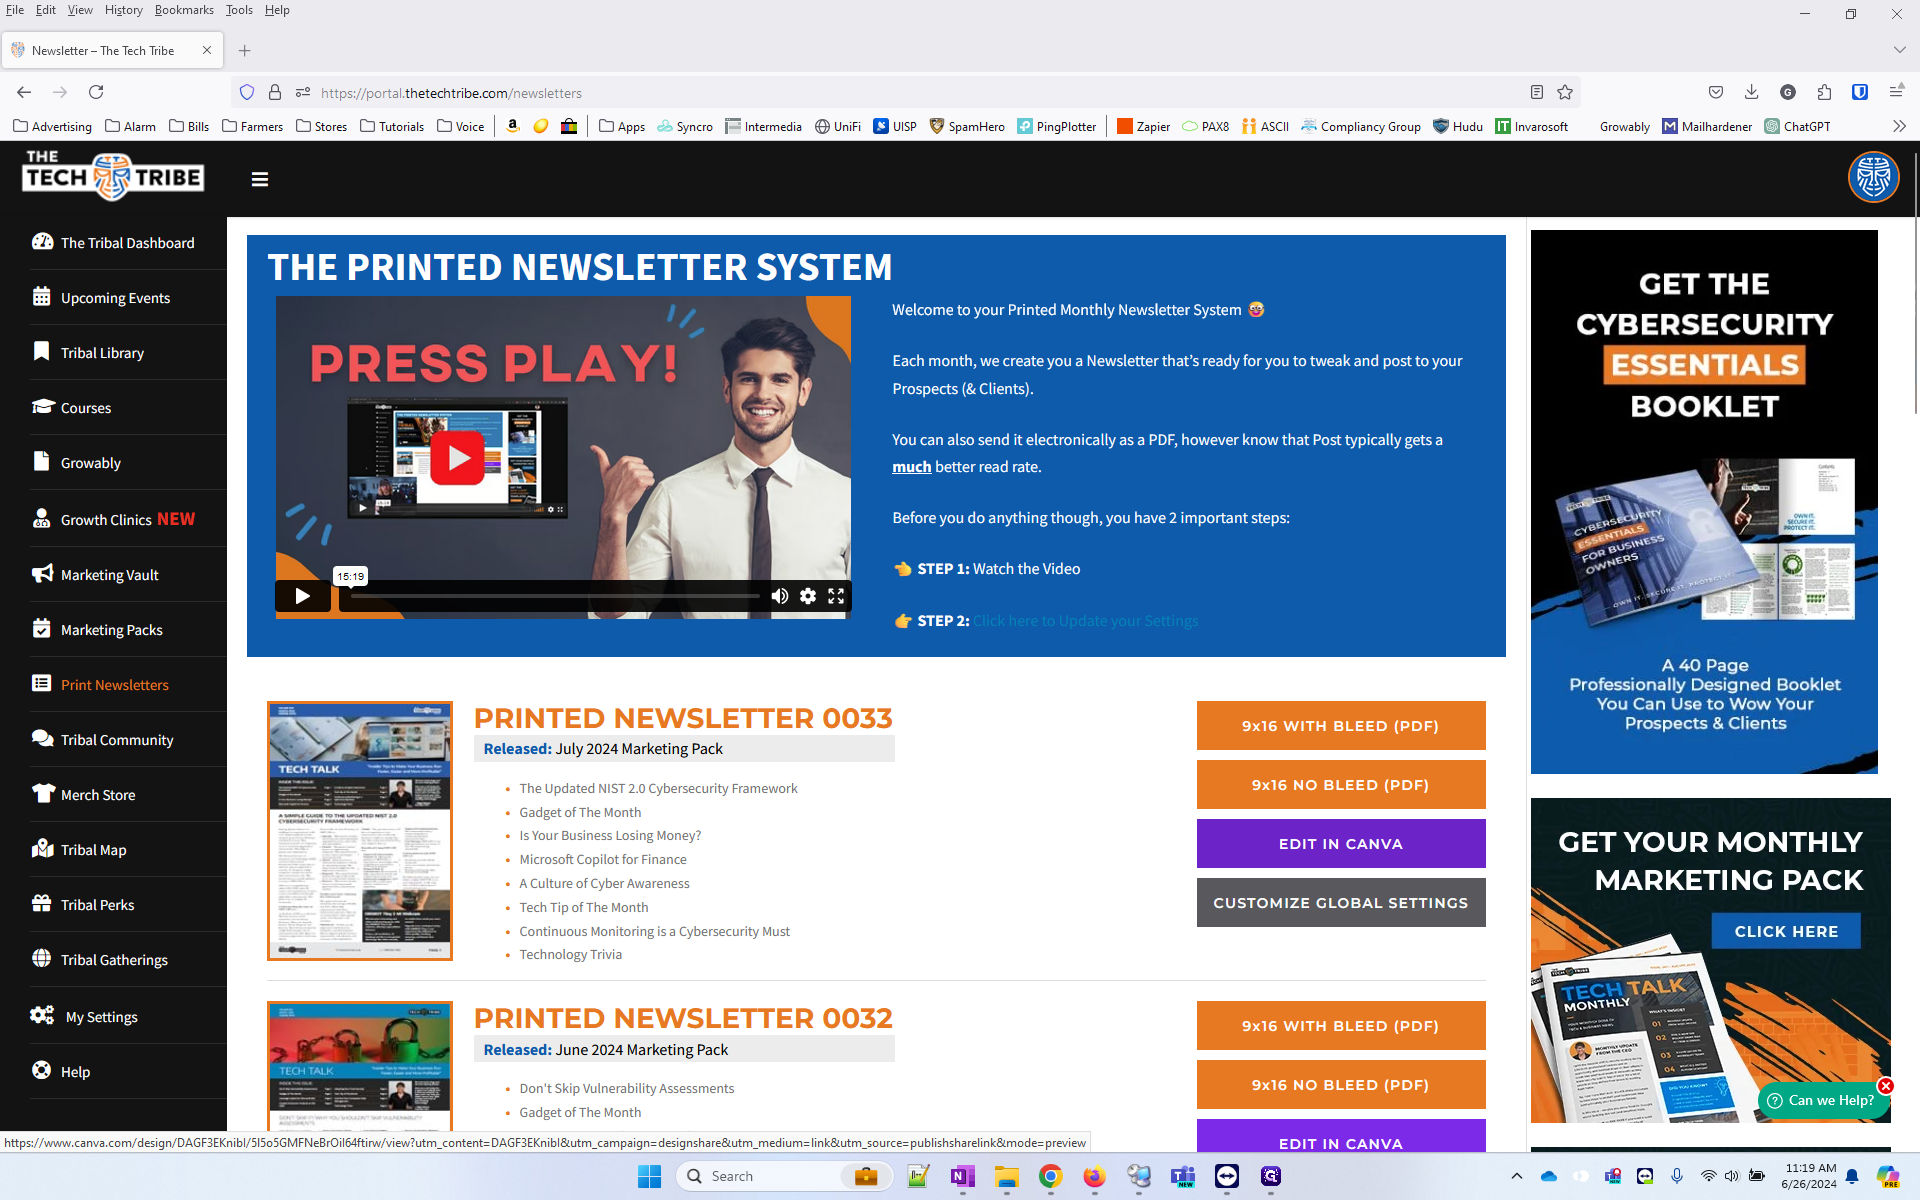Click The Tech Tribe logo
1920x1200 pixels.
(x=113, y=176)
